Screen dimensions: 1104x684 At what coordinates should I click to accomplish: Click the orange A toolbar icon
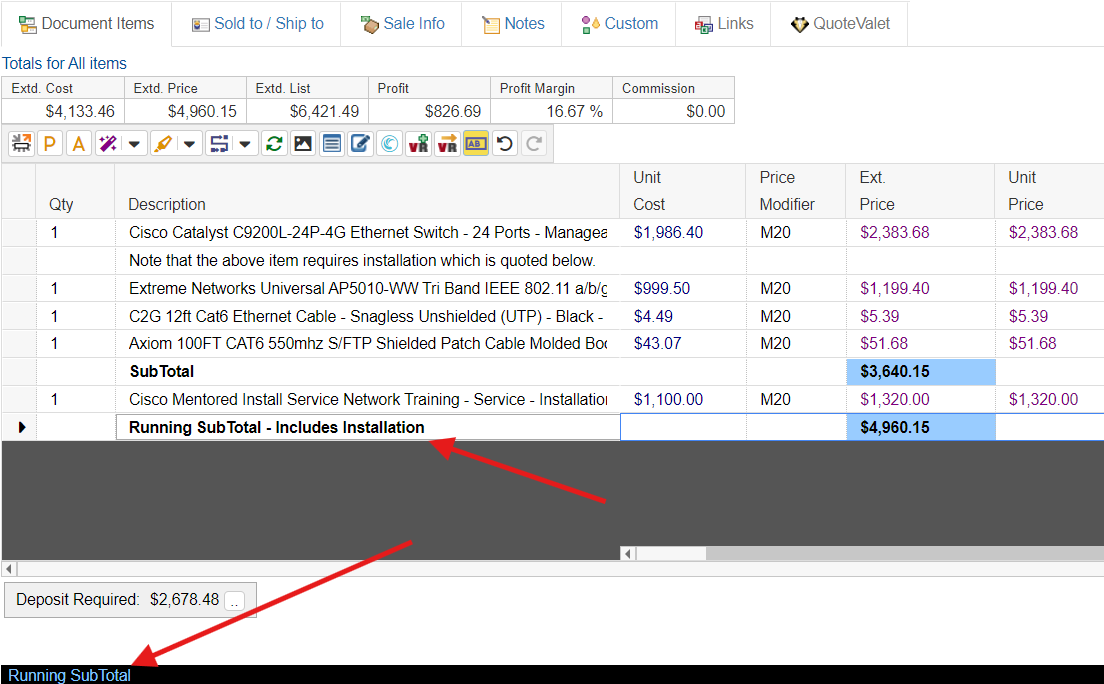[x=78, y=144]
